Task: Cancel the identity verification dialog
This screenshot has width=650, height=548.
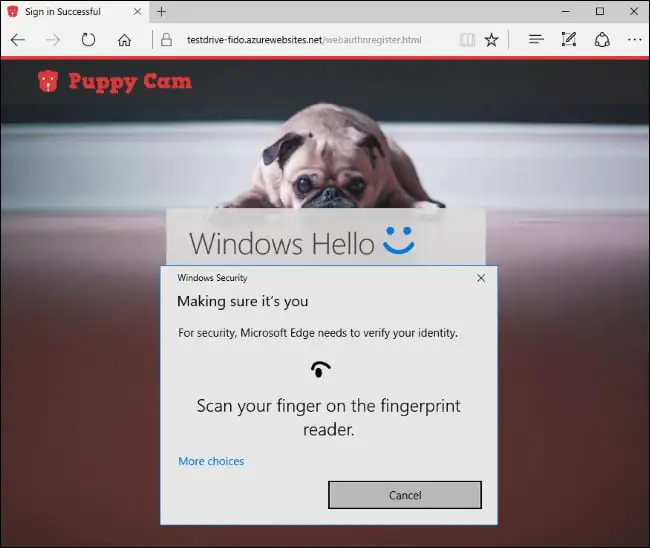Action: (x=405, y=495)
